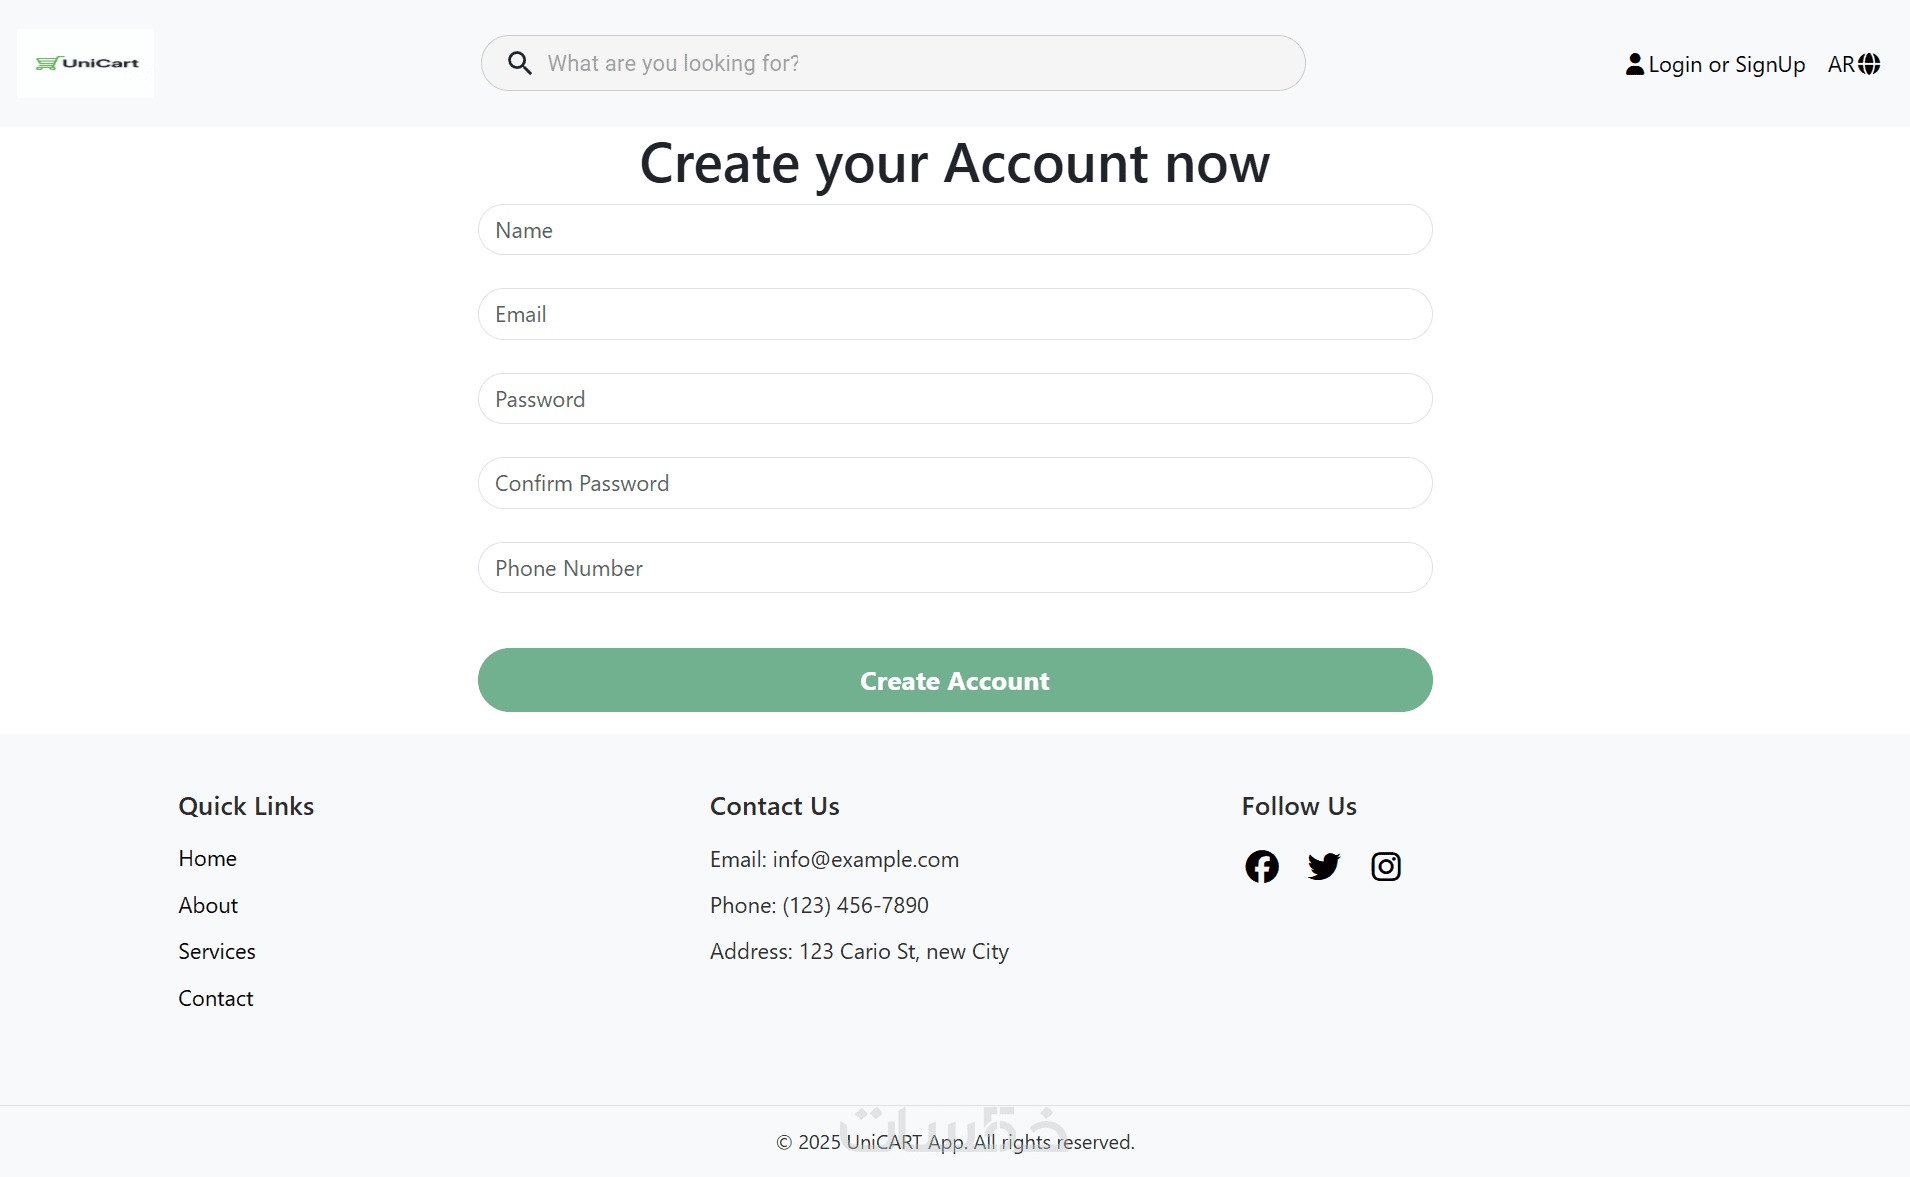This screenshot has height=1177, width=1910.
Task: Select the Confirm Password field
Action: [x=955, y=483]
